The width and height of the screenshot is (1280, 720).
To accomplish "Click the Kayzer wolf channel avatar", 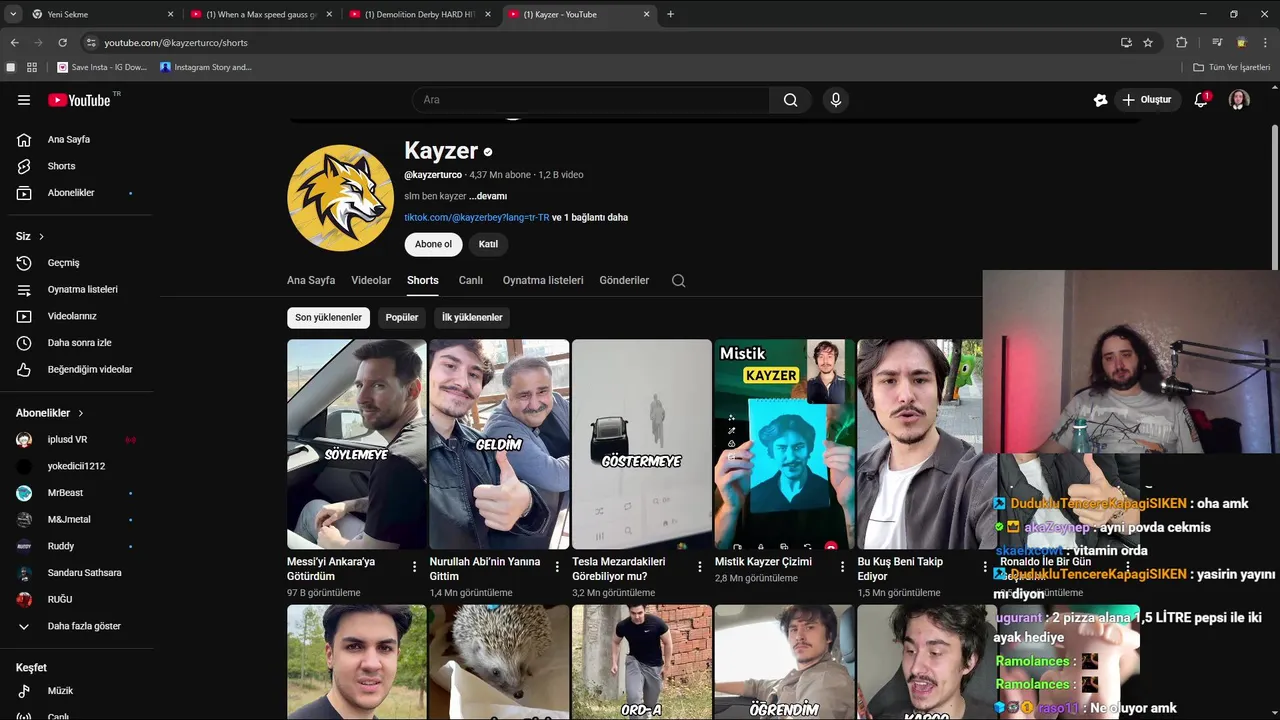I will 340,197.
